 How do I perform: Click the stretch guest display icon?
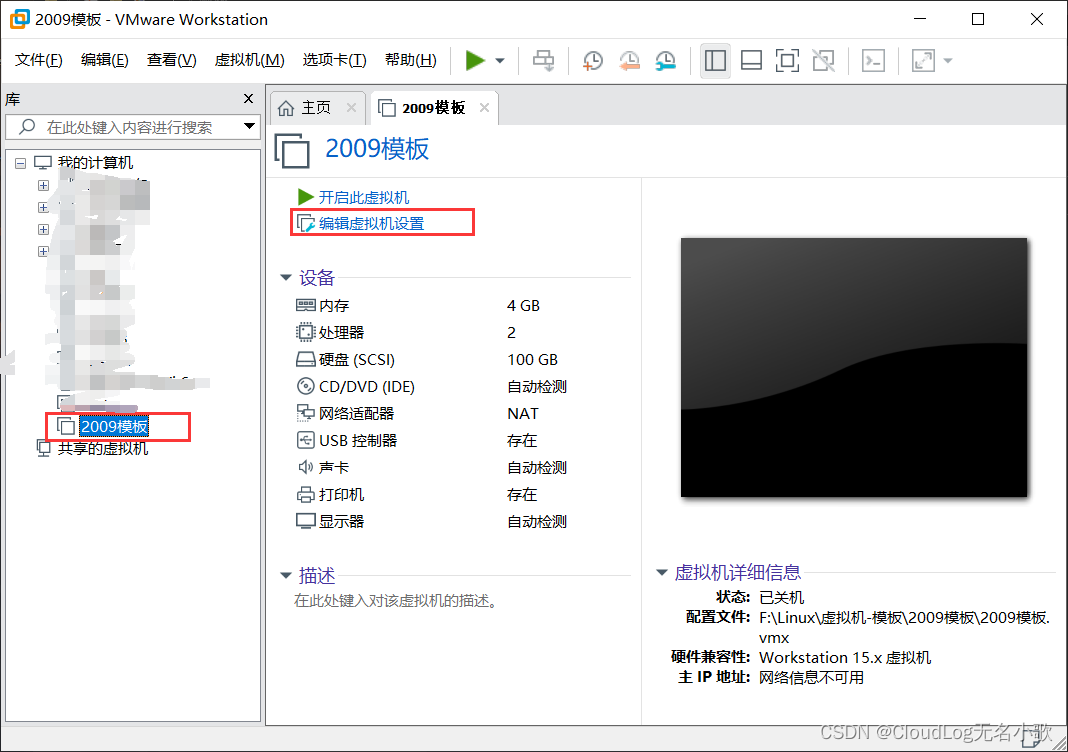[x=923, y=61]
